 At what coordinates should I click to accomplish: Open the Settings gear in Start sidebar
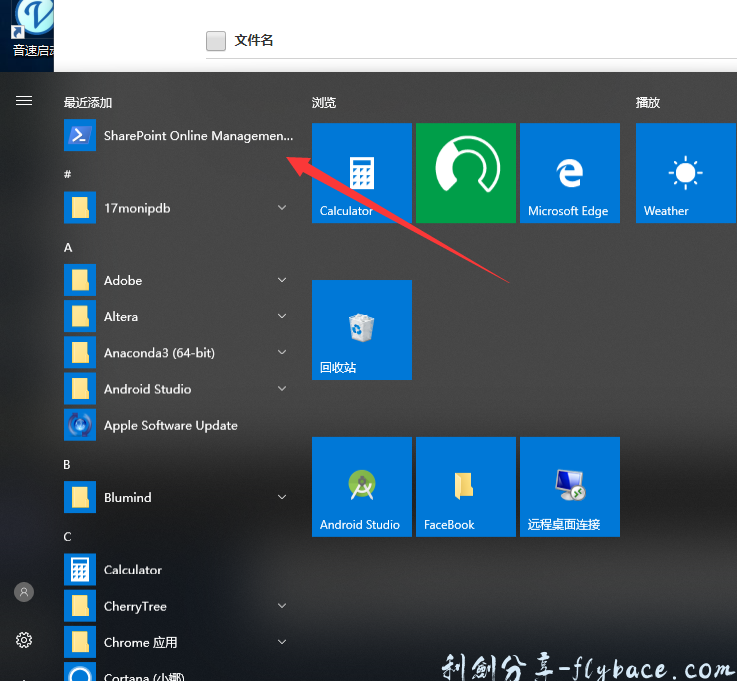pos(24,640)
